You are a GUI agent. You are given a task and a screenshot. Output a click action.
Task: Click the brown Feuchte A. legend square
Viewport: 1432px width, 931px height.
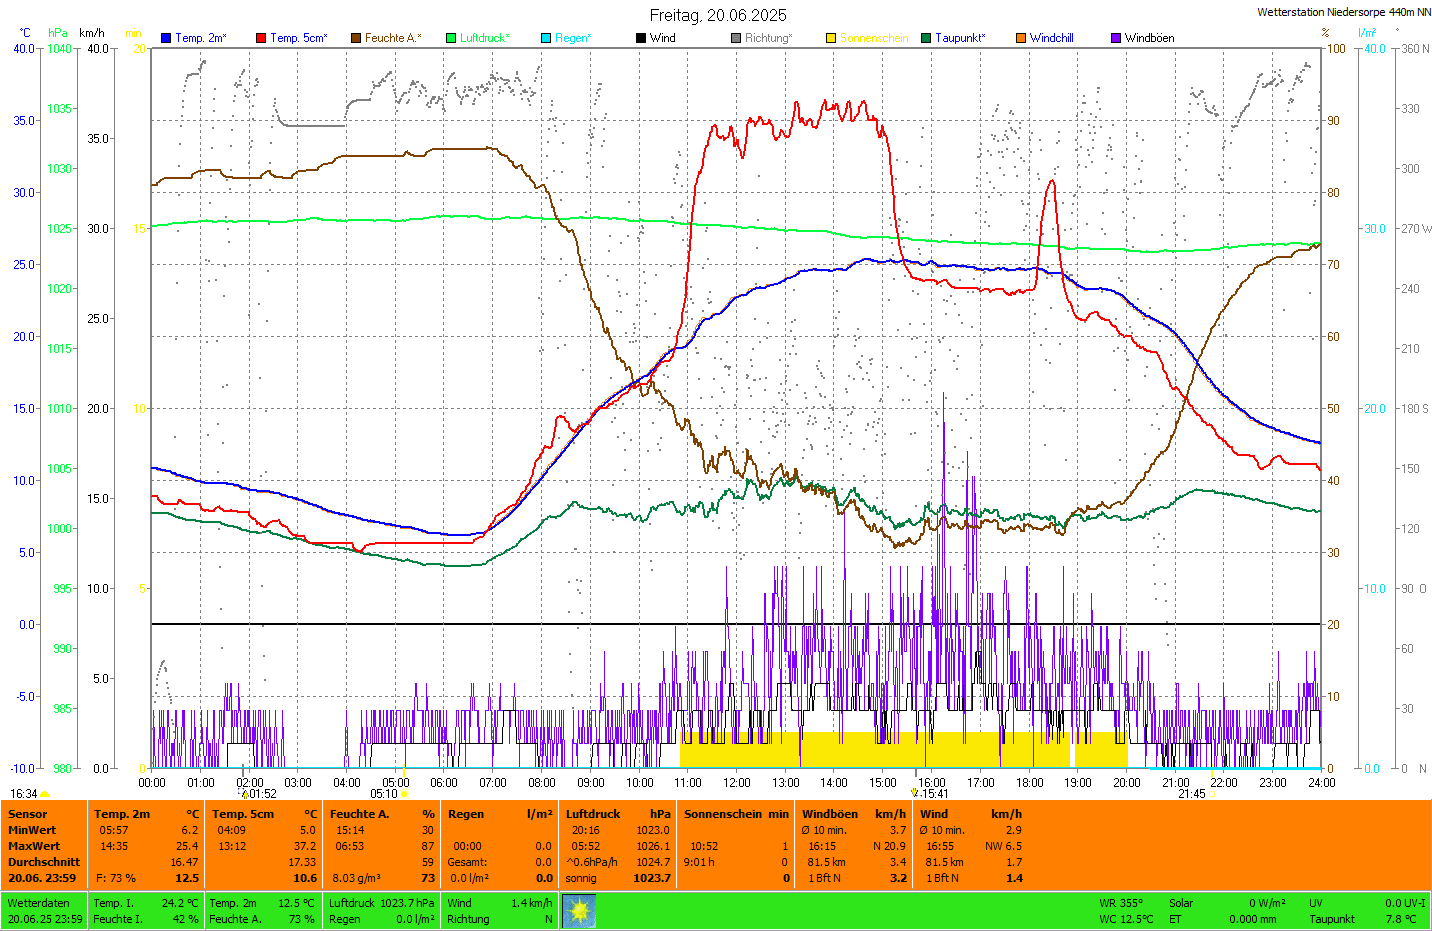(x=356, y=38)
